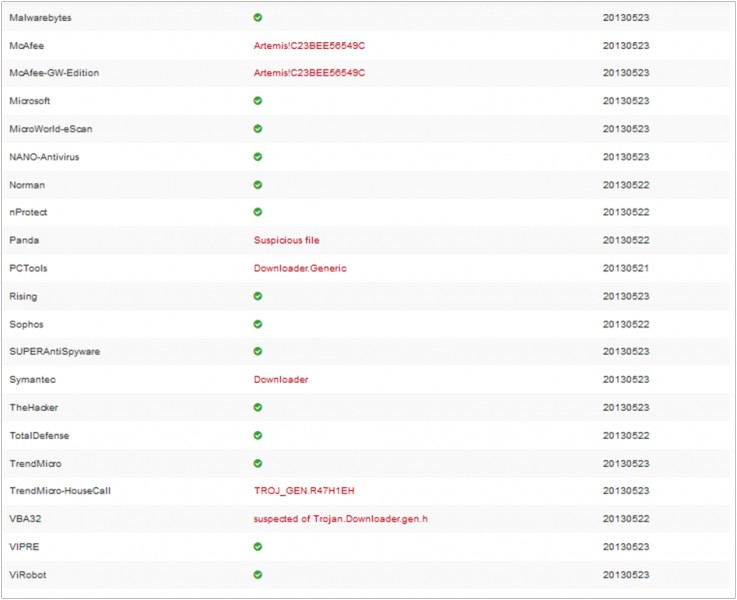Click the green checkmark in Microsoft row
Image resolution: width=737 pixels, height=600 pixels.
(257, 101)
